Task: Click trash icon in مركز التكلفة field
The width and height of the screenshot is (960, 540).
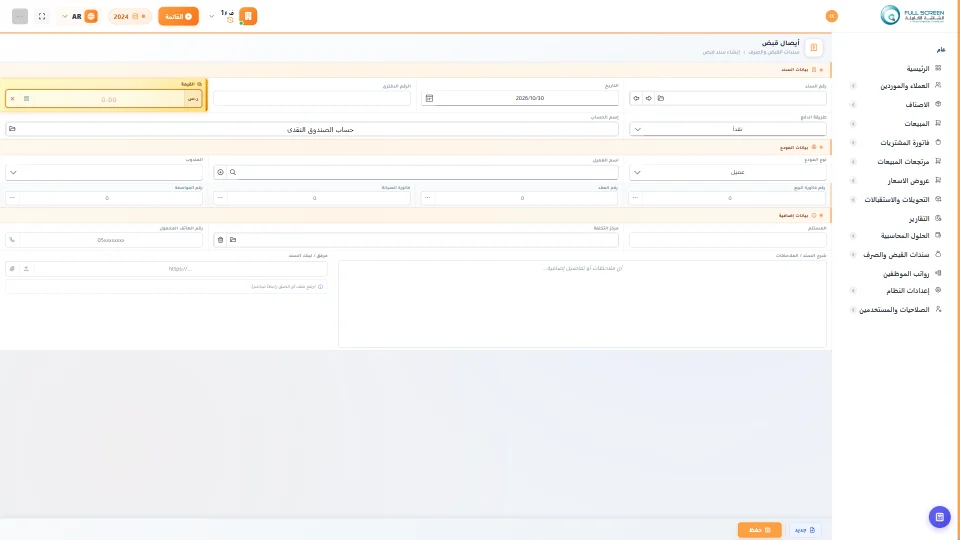Action: [x=220, y=240]
